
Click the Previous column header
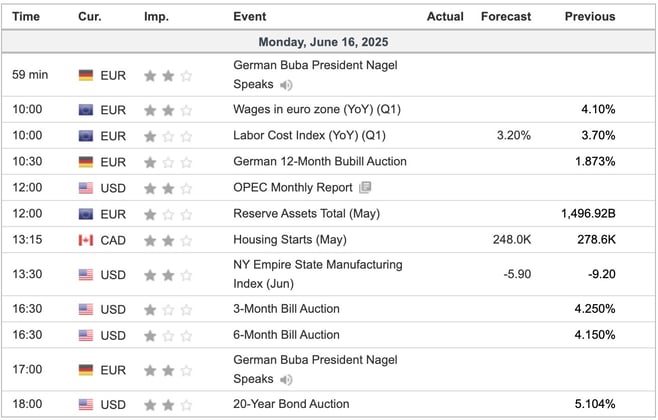(590, 16)
